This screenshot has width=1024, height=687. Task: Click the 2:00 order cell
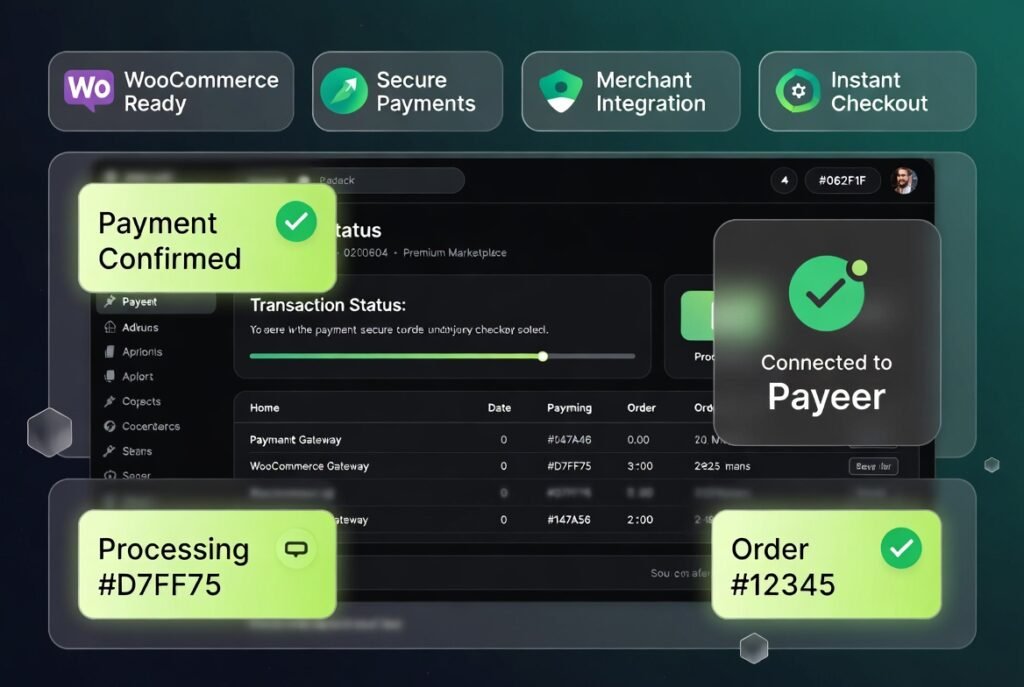[x=640, y=520]
